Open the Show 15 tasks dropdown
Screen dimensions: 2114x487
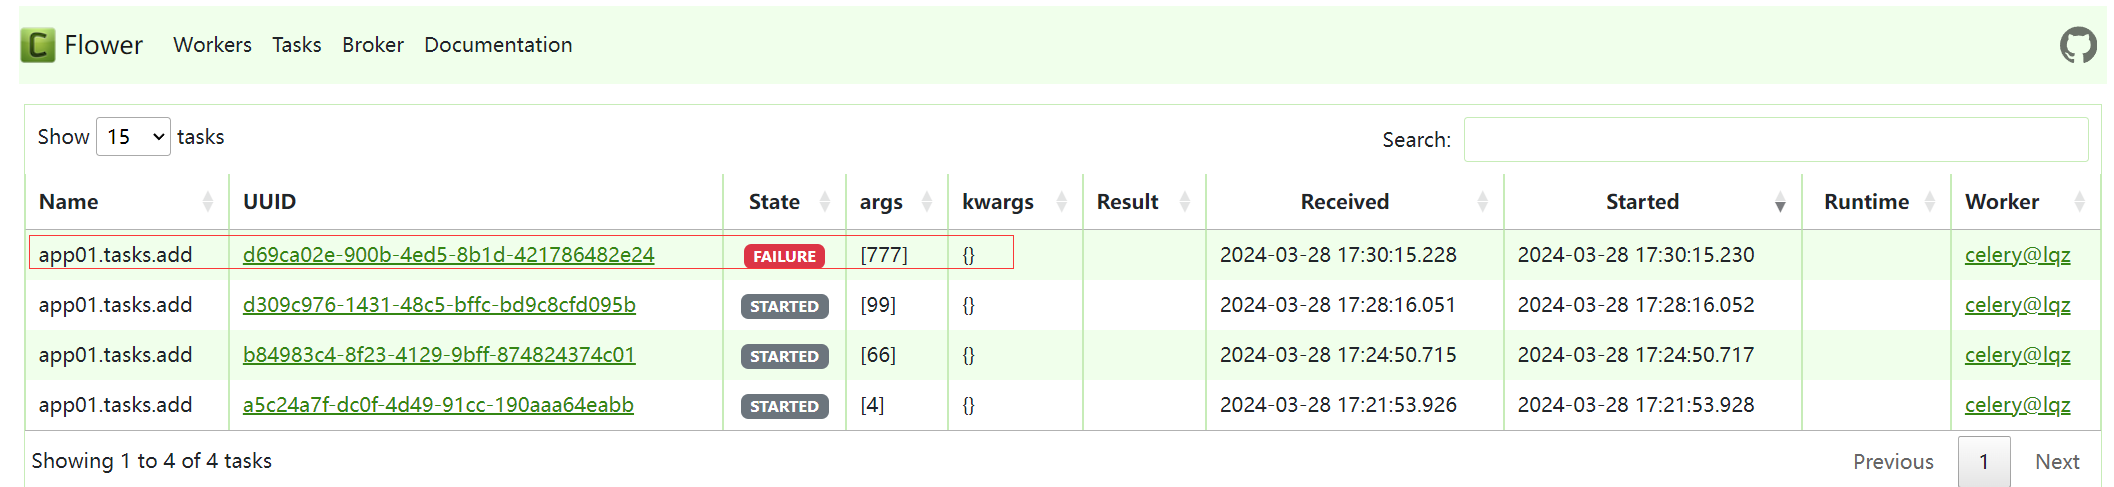point(133,137)
